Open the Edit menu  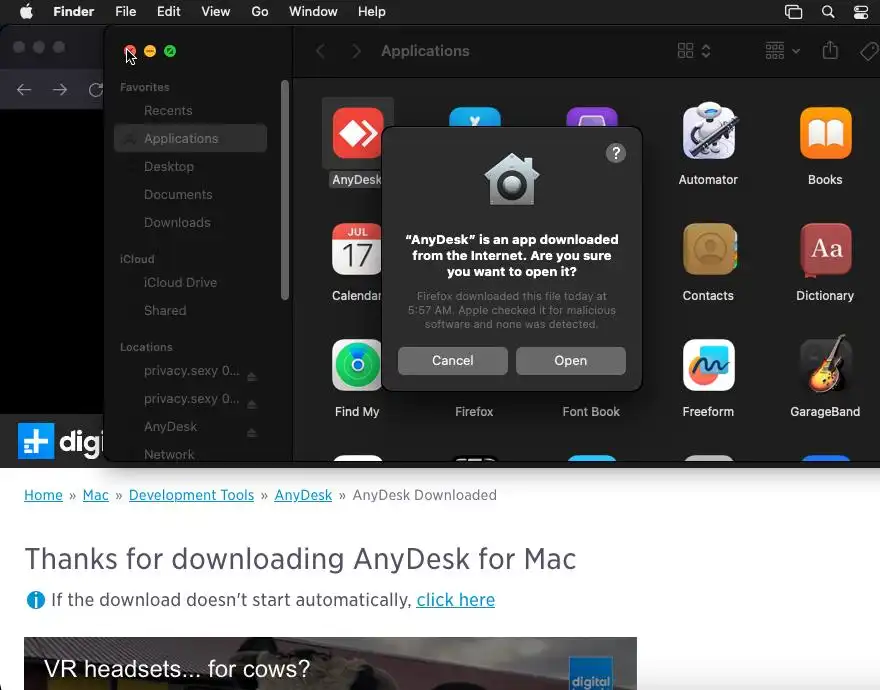168,11
